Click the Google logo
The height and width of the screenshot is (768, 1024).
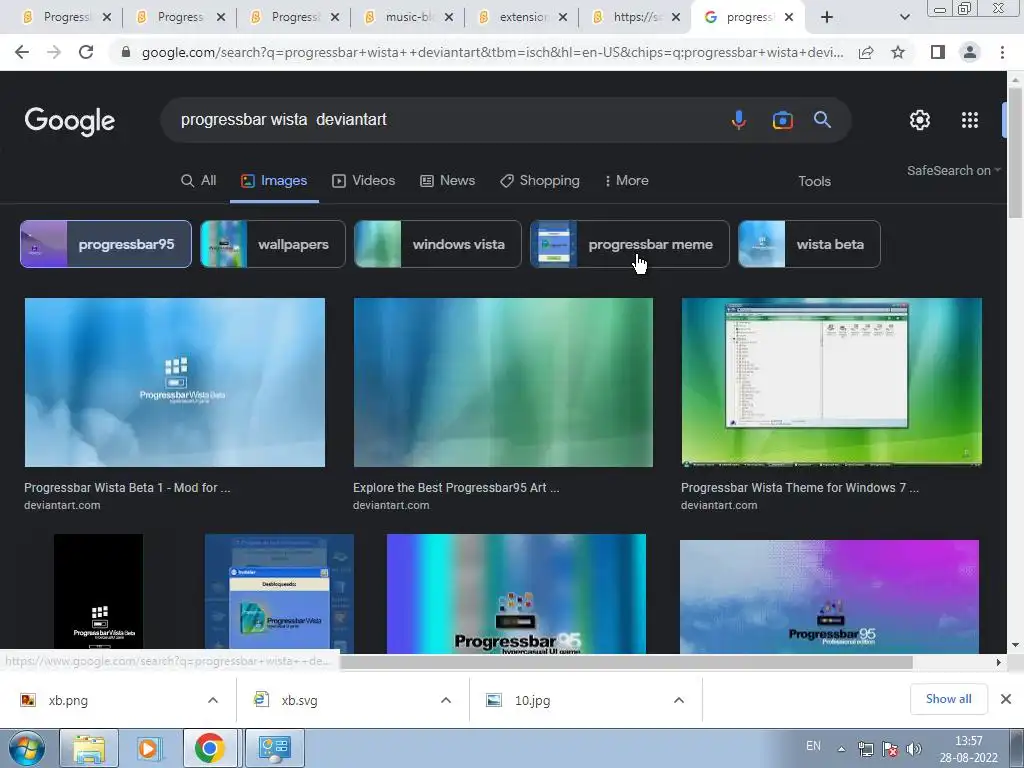click(x=70, y=121)
